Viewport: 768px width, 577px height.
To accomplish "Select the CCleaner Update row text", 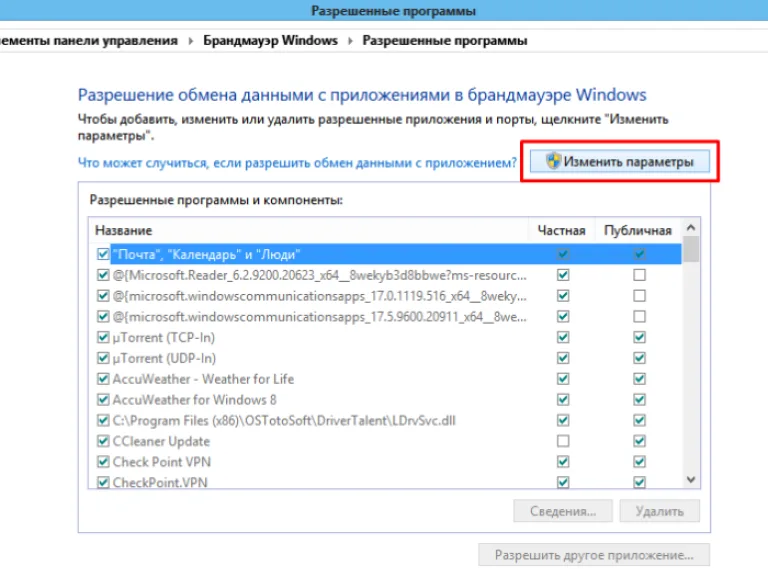I will [x=161, y=441].
